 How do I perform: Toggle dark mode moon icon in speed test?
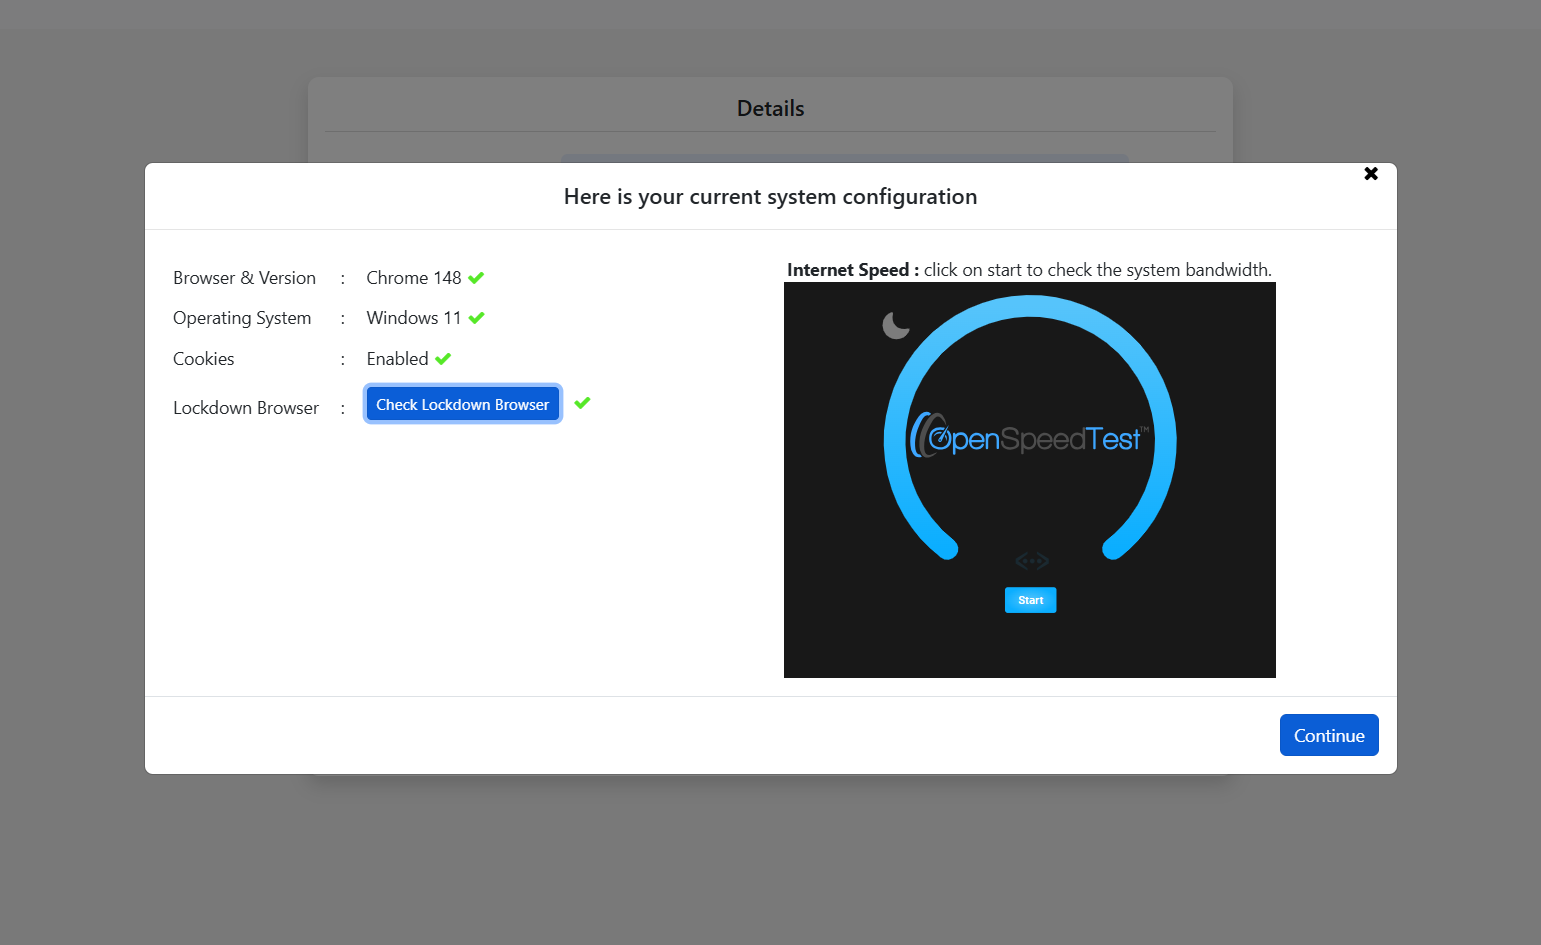[x=895, y=325]
